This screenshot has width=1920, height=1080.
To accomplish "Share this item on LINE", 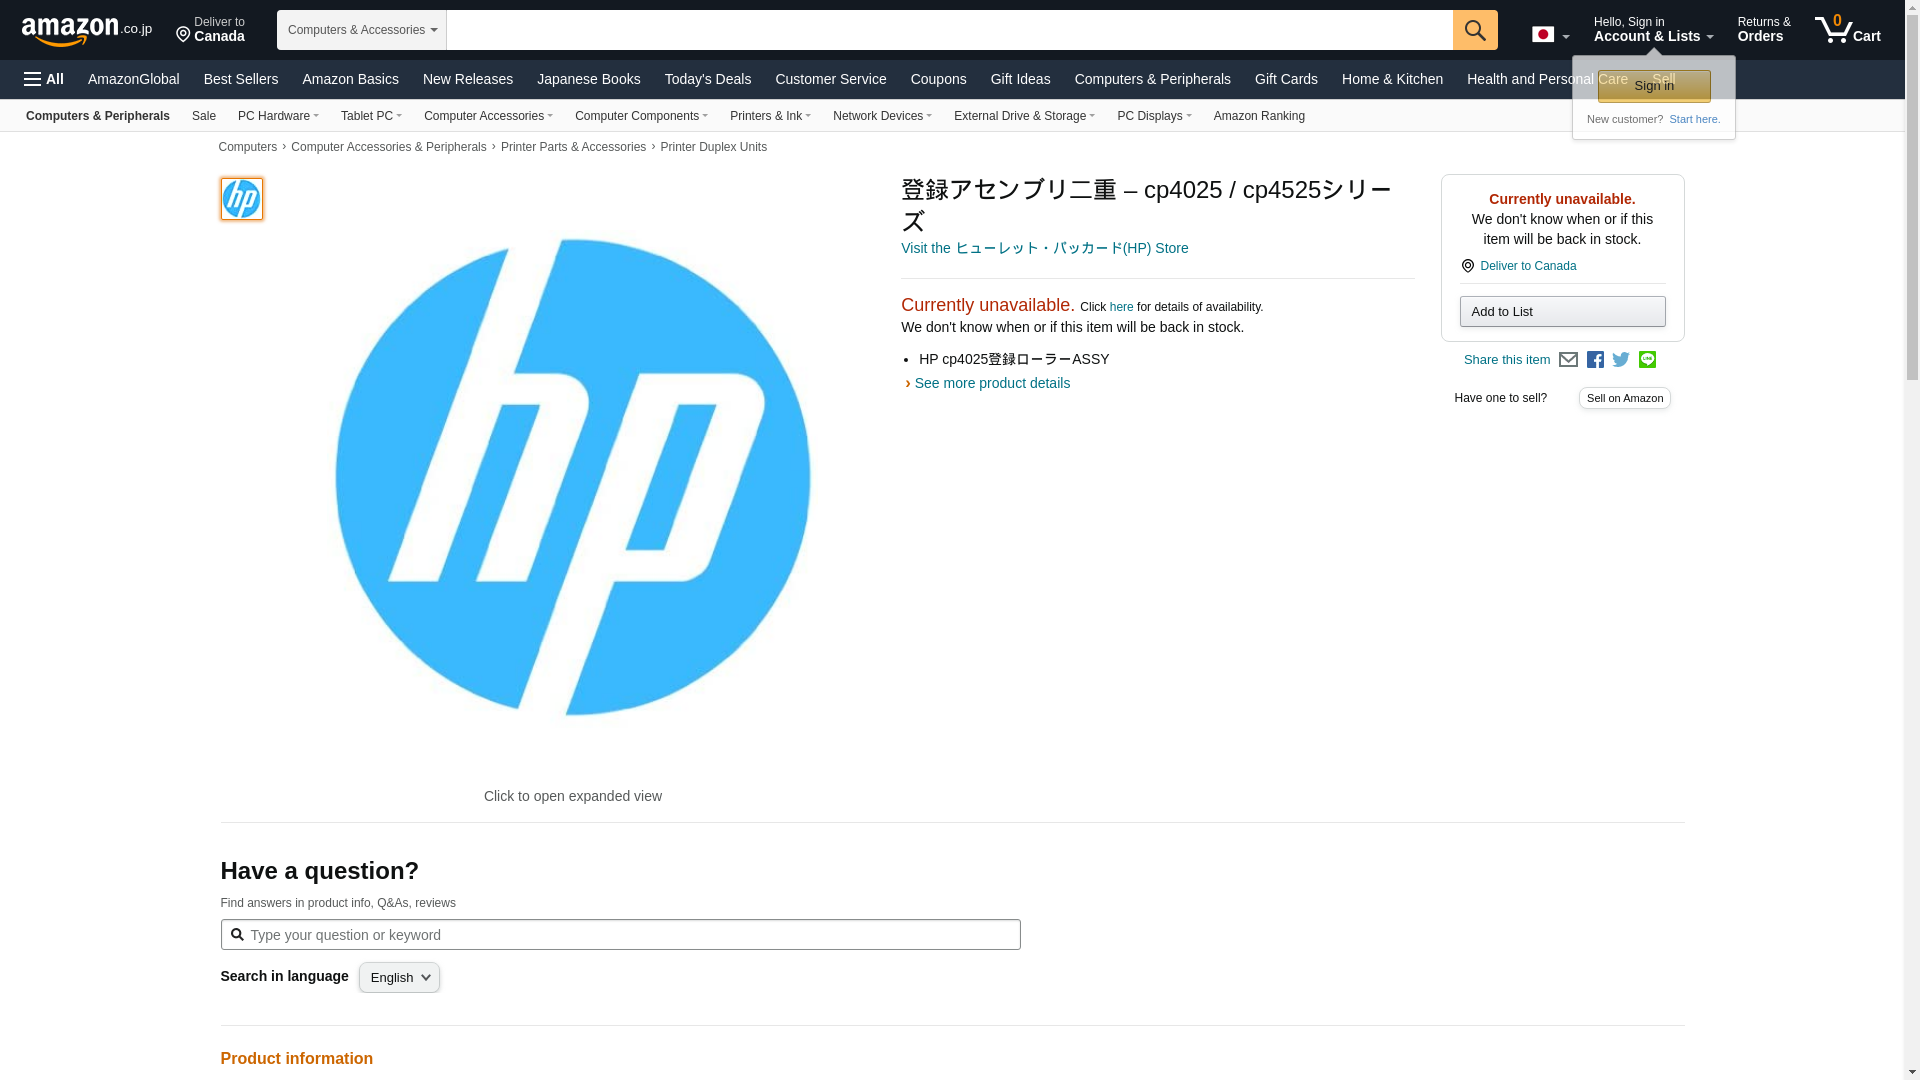I will [x=1647, y=360].
